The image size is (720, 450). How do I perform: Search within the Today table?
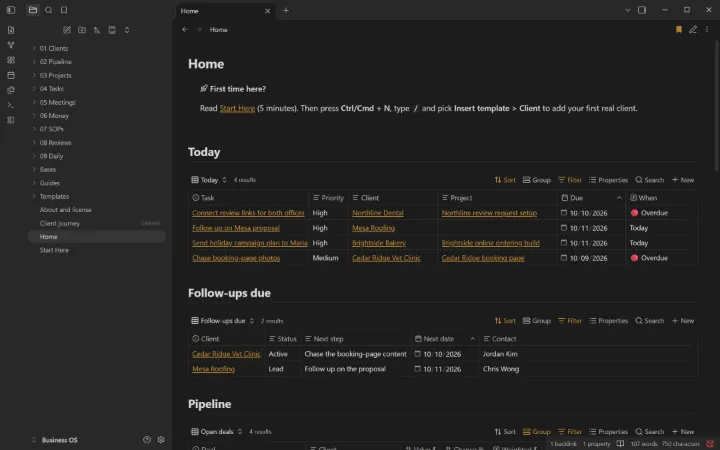[650, 180]
